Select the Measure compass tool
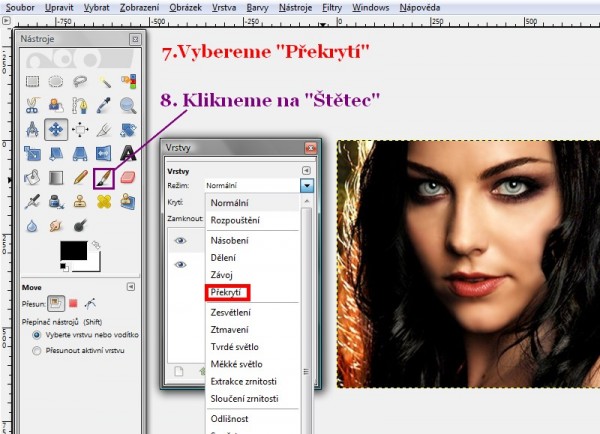The width and height of the screenshot is (600, 434). pos(33,130)
